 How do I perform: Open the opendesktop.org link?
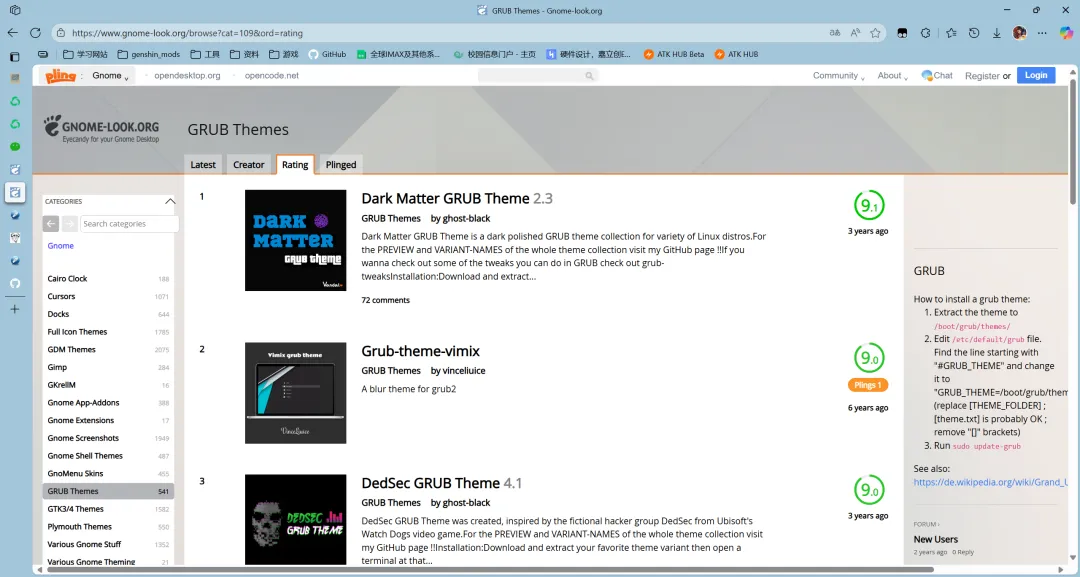pos(187,76)
